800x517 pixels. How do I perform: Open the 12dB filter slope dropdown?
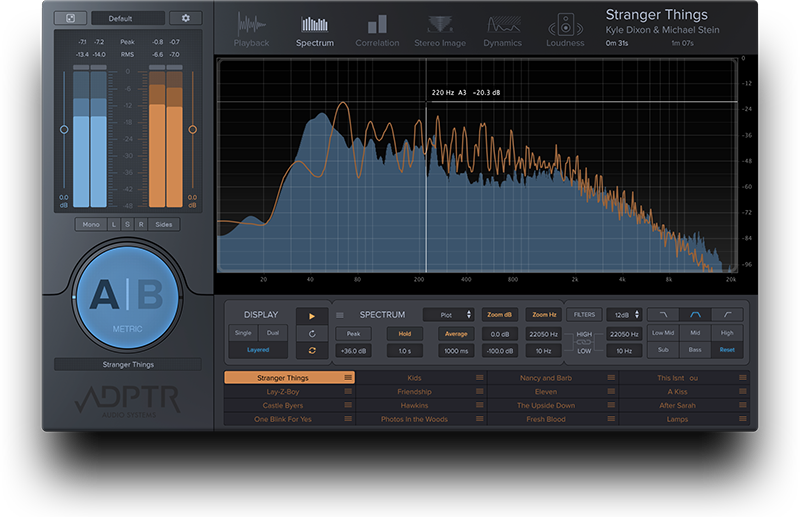(x=622, y=315)
